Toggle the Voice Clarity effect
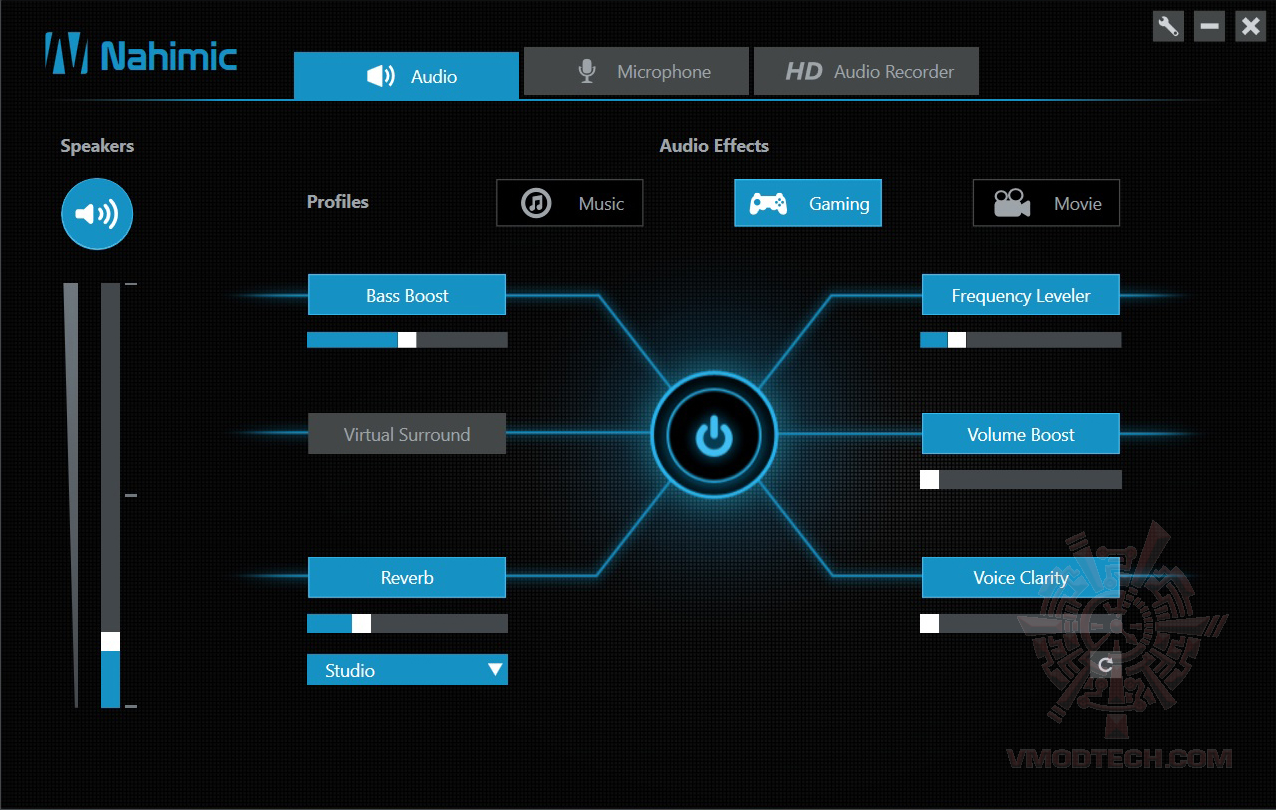 [1020, 577]
